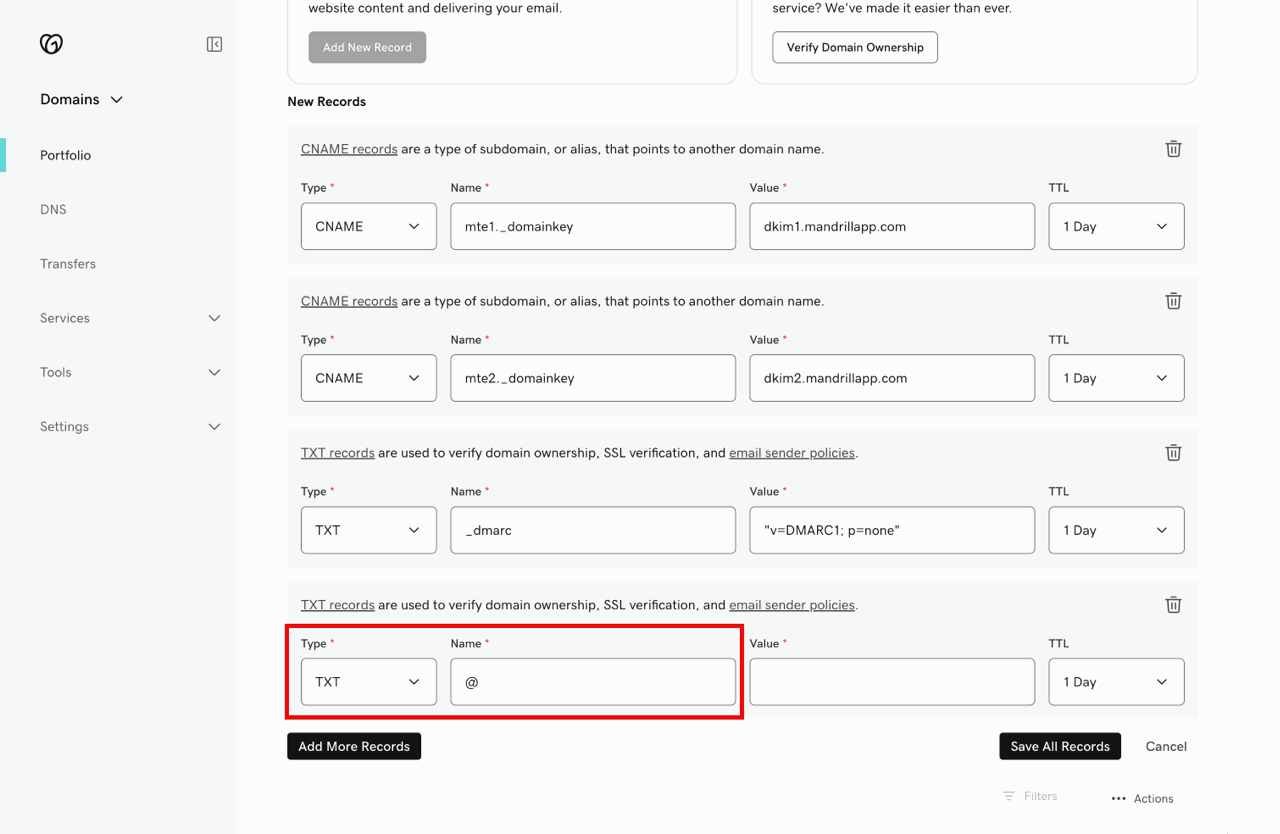The width and height of the screenshot is (1280, 834).
Task: Click the empty Value field of the last record
Action: [x=891, y=681]
